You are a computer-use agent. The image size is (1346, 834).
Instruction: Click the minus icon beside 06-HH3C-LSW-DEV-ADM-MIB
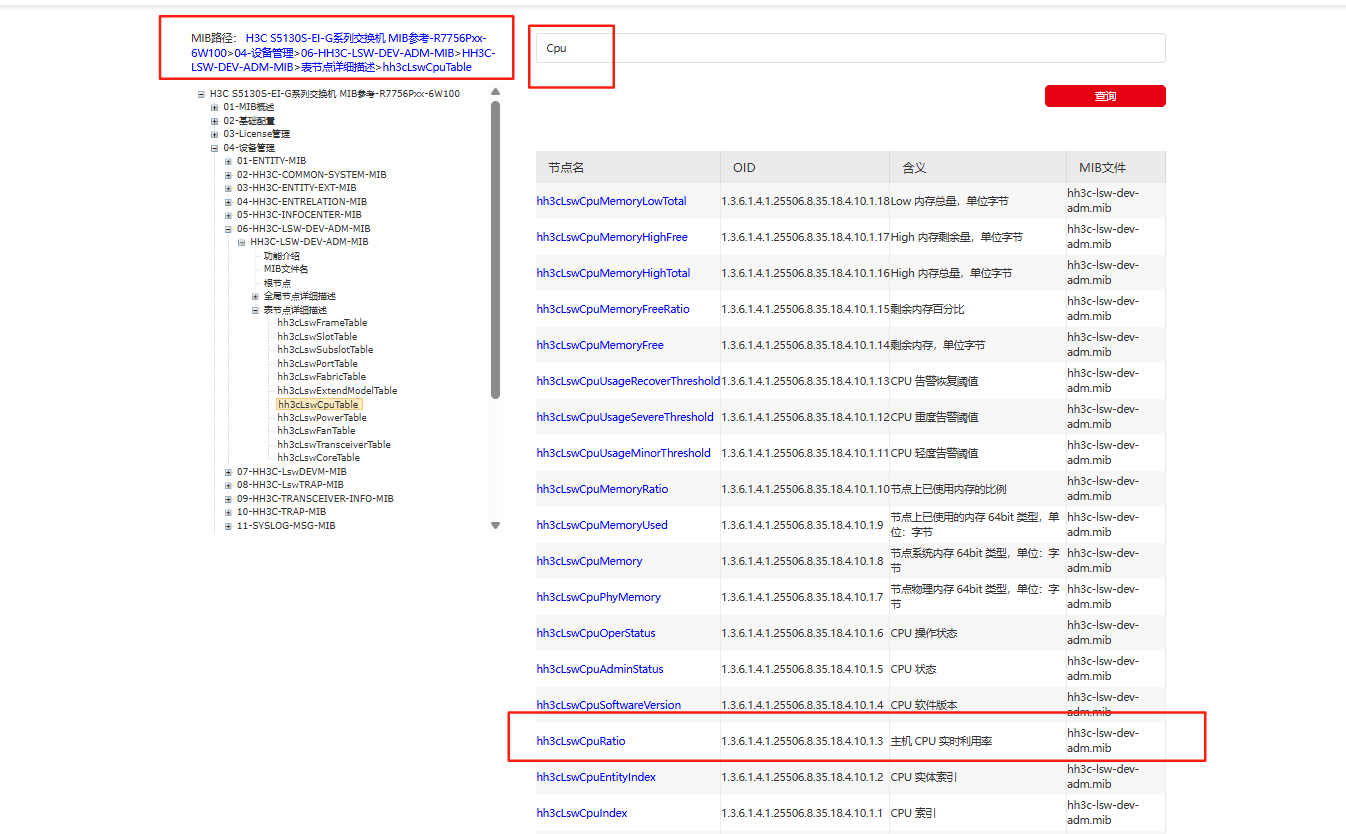(x=228, y=229)
